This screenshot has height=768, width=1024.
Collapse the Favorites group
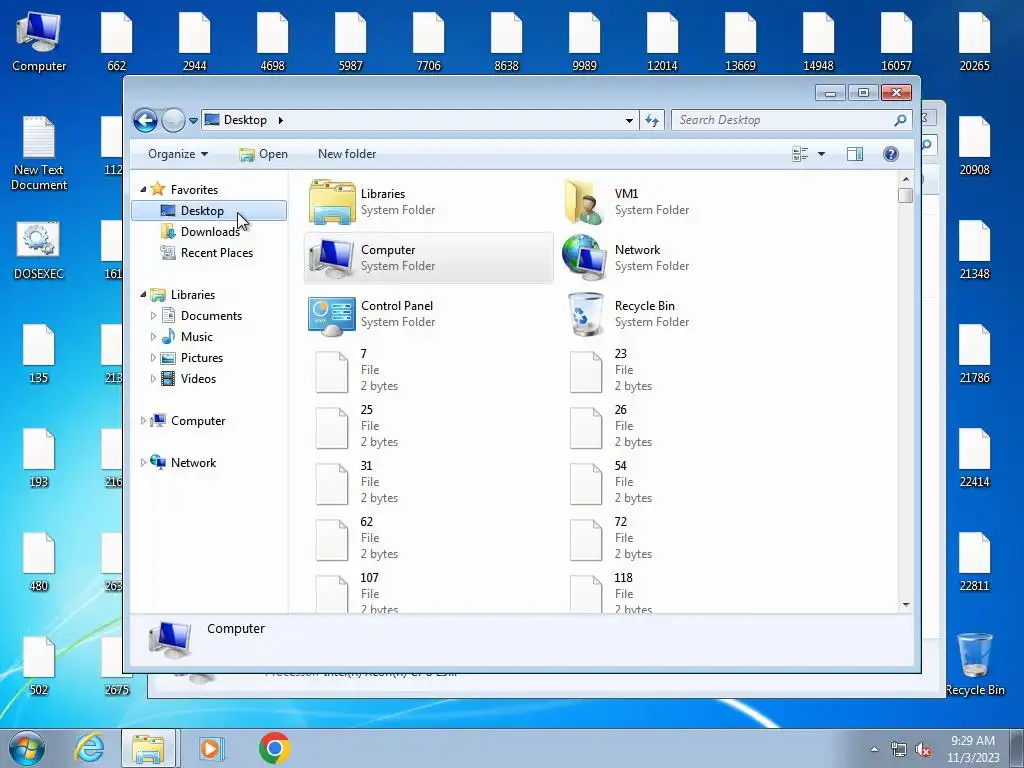coord(144,189)
